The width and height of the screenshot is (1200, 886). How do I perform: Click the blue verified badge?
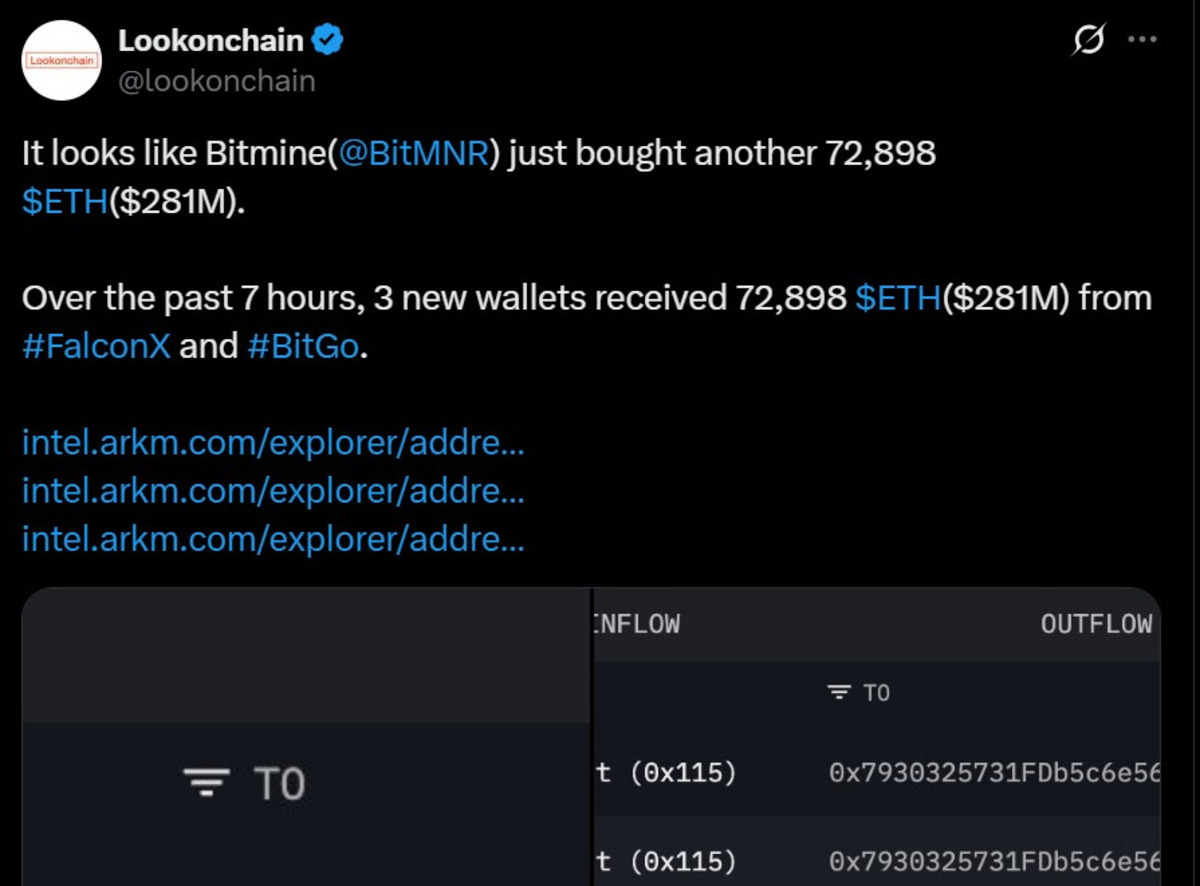pyautogui.click(x=330, y=41)
